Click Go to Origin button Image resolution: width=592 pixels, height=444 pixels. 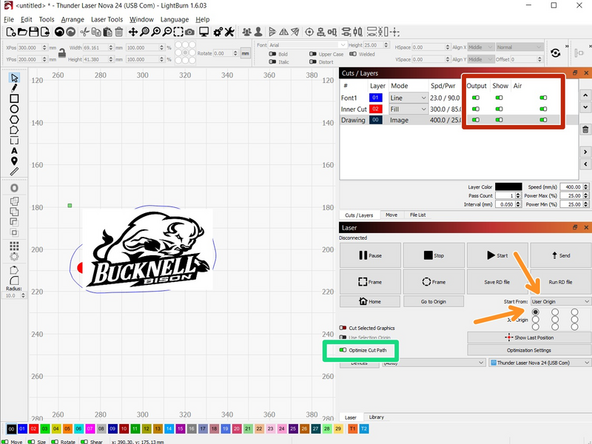pyautogui.click(x=433, y=301)
